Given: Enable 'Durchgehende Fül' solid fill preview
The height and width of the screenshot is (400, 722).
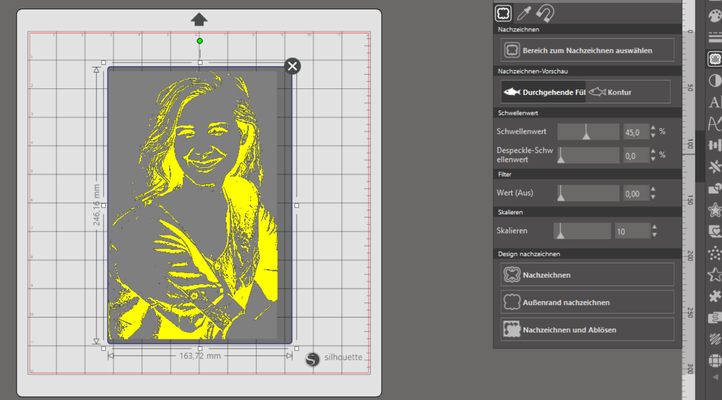Looking at the screenshot, I should point(542,92).
